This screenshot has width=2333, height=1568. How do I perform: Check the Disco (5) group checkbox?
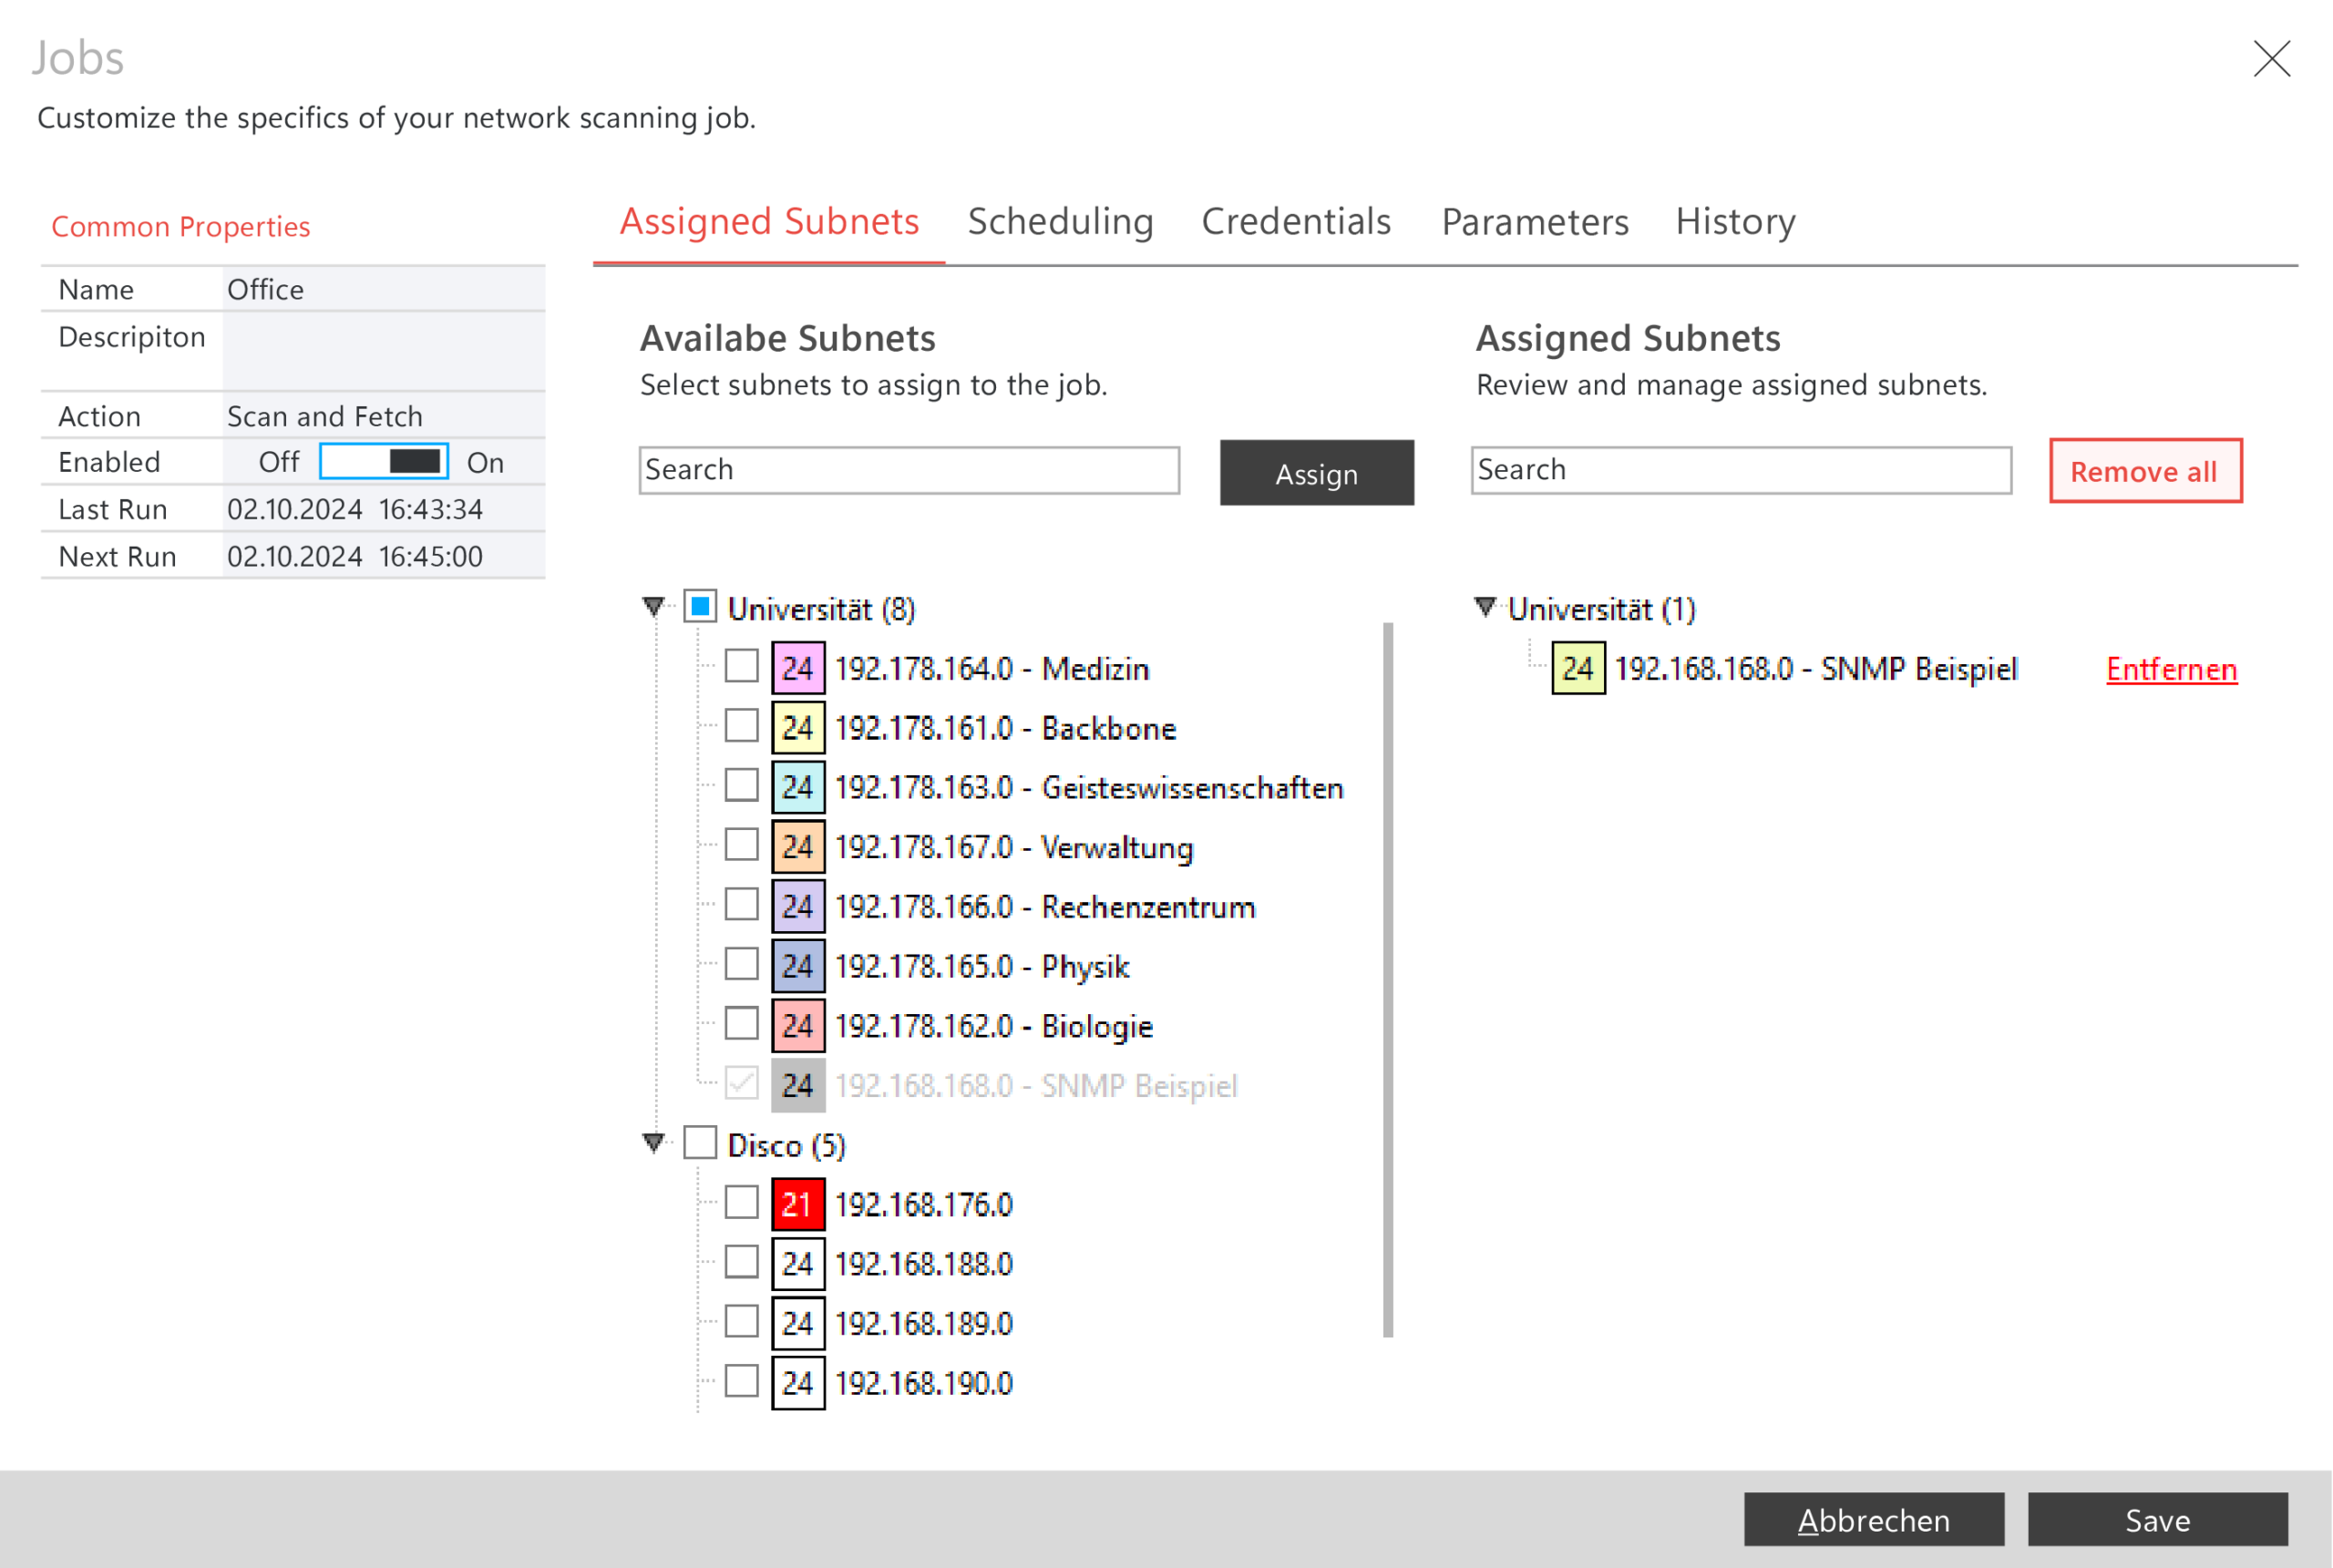coord(700,1142)
